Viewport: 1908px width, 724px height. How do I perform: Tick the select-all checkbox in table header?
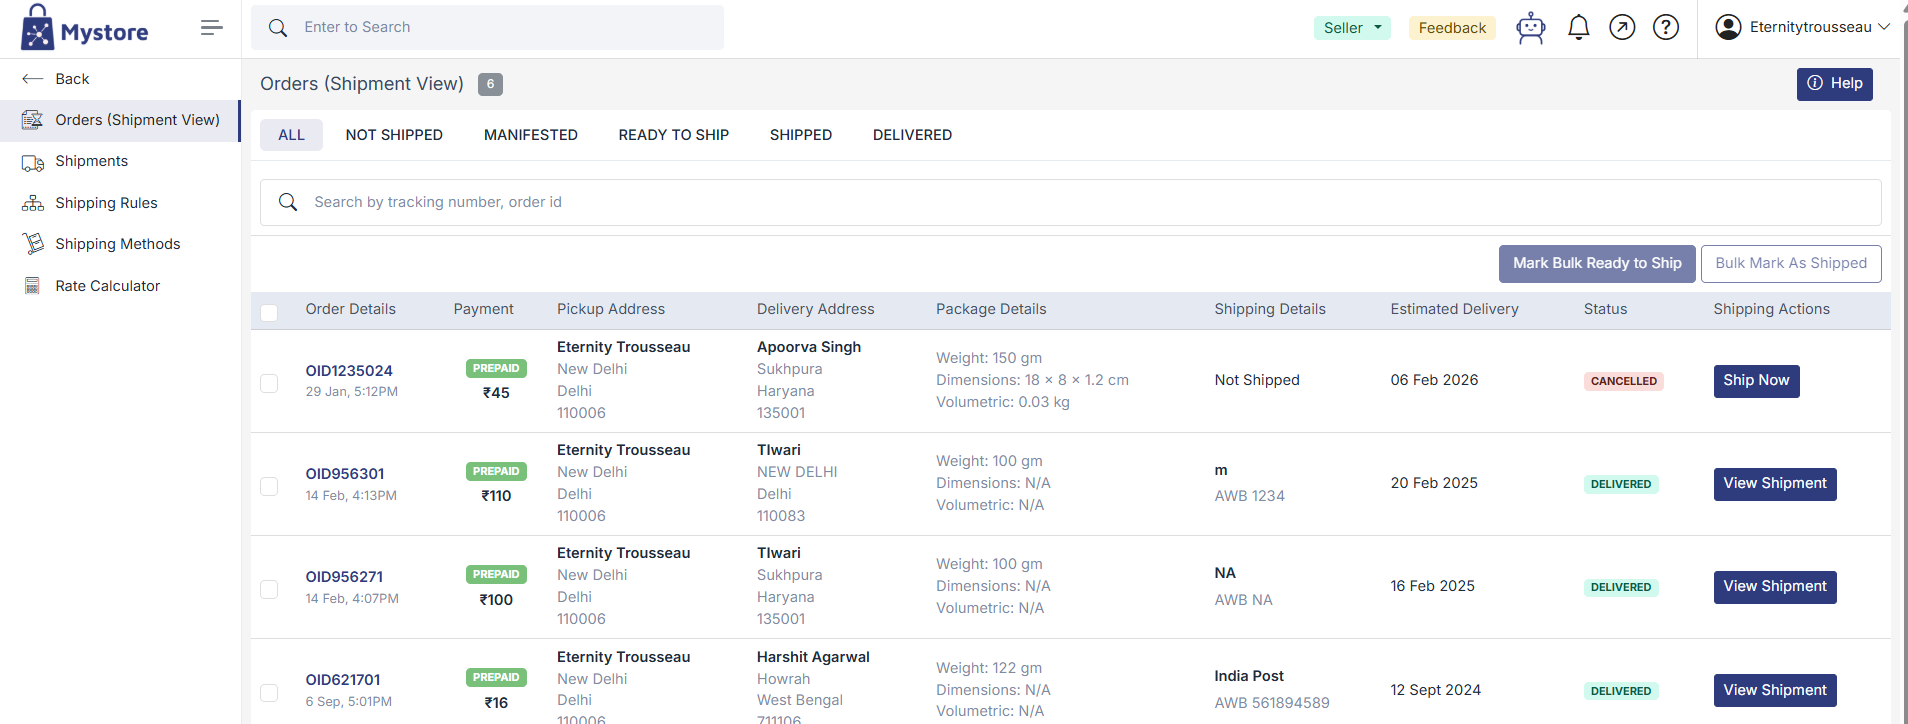(269, 312)
